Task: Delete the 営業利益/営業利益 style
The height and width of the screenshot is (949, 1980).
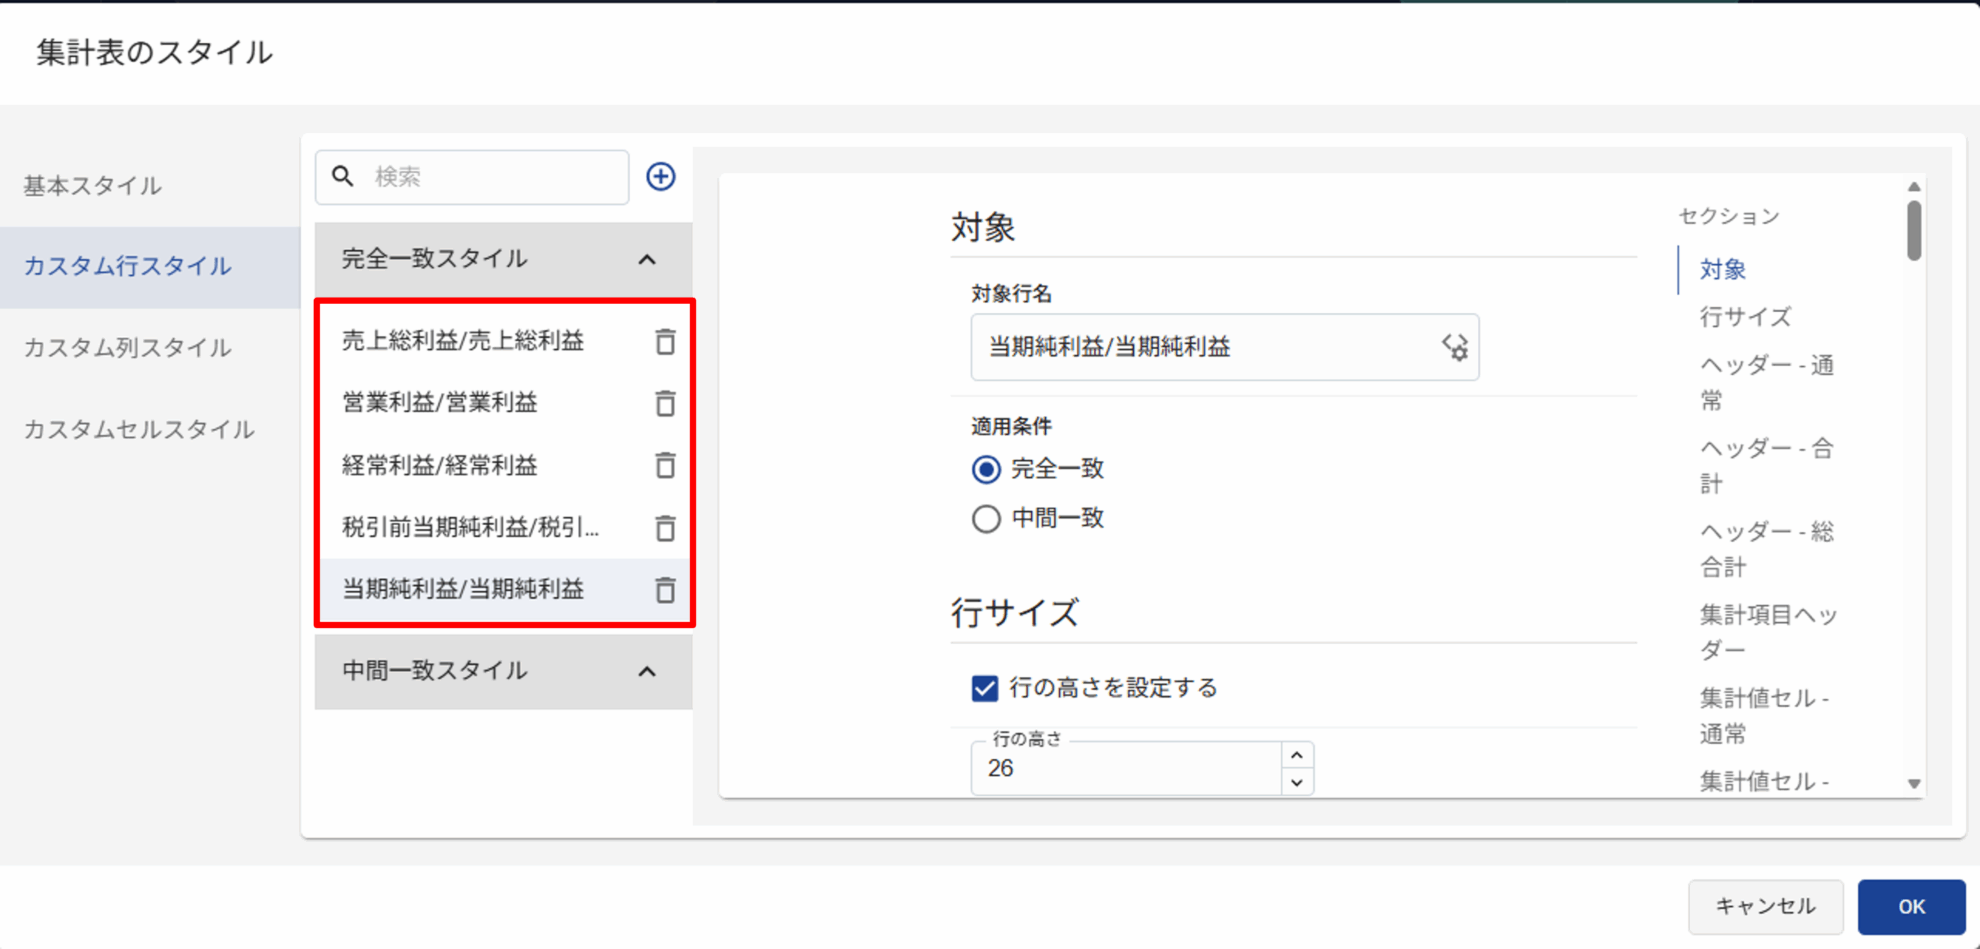Action: pyautogui.click(x=665, y=403)
